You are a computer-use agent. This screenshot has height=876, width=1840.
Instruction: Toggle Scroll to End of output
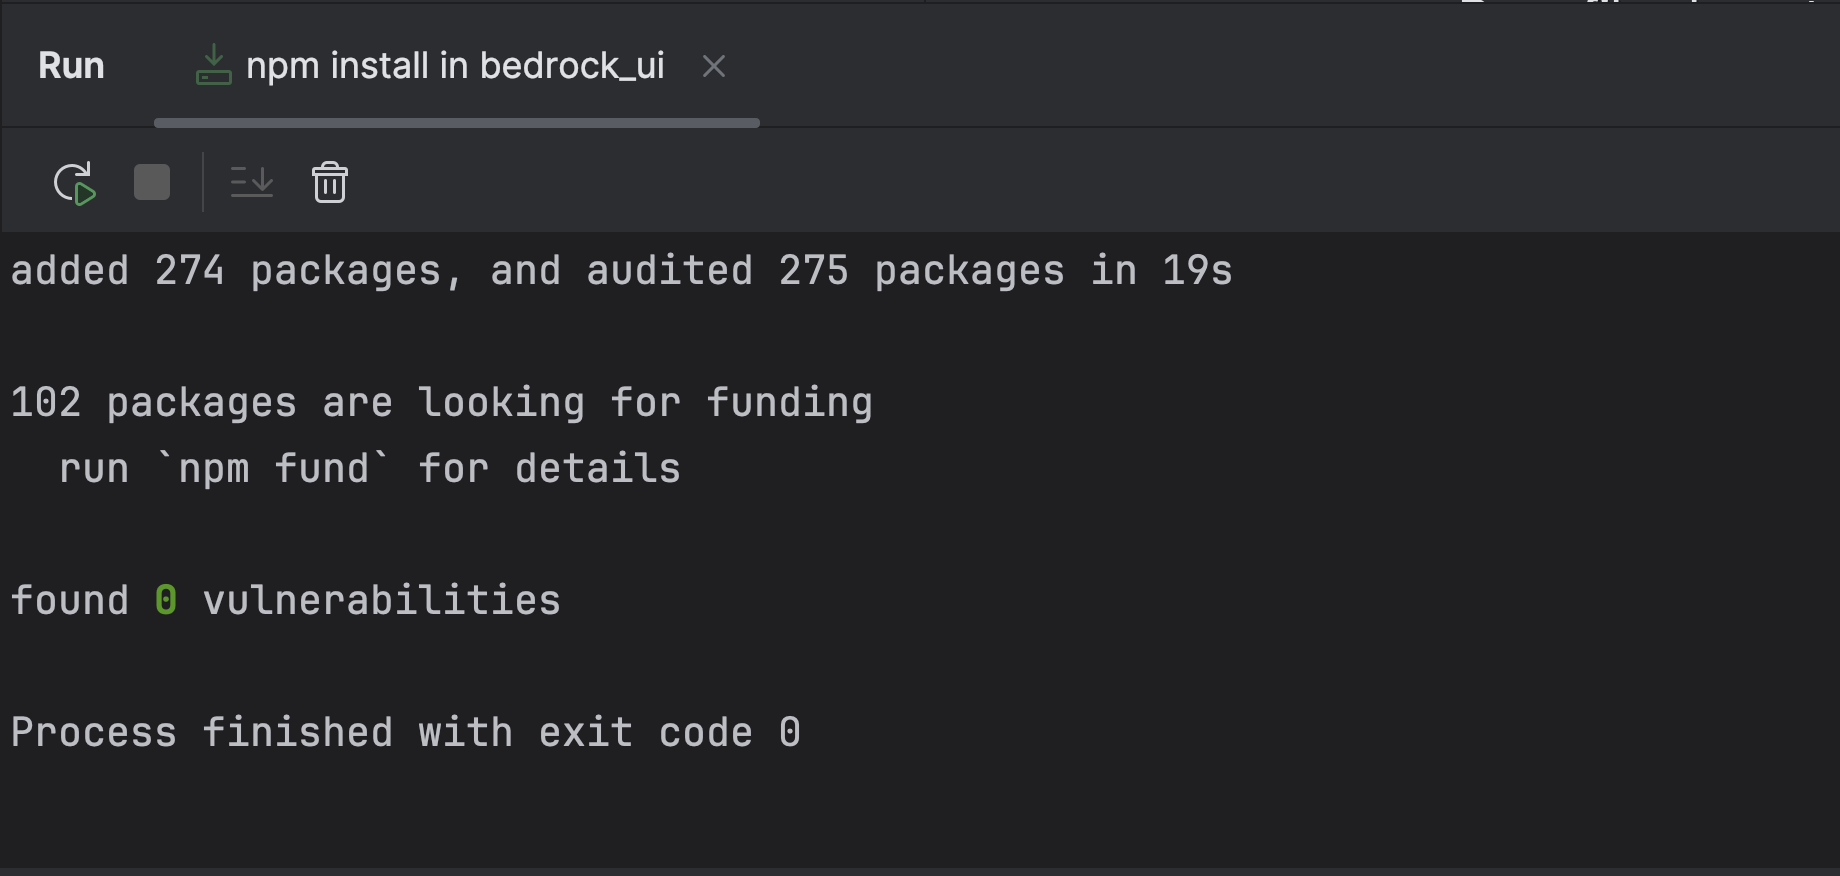coord(252,183)
